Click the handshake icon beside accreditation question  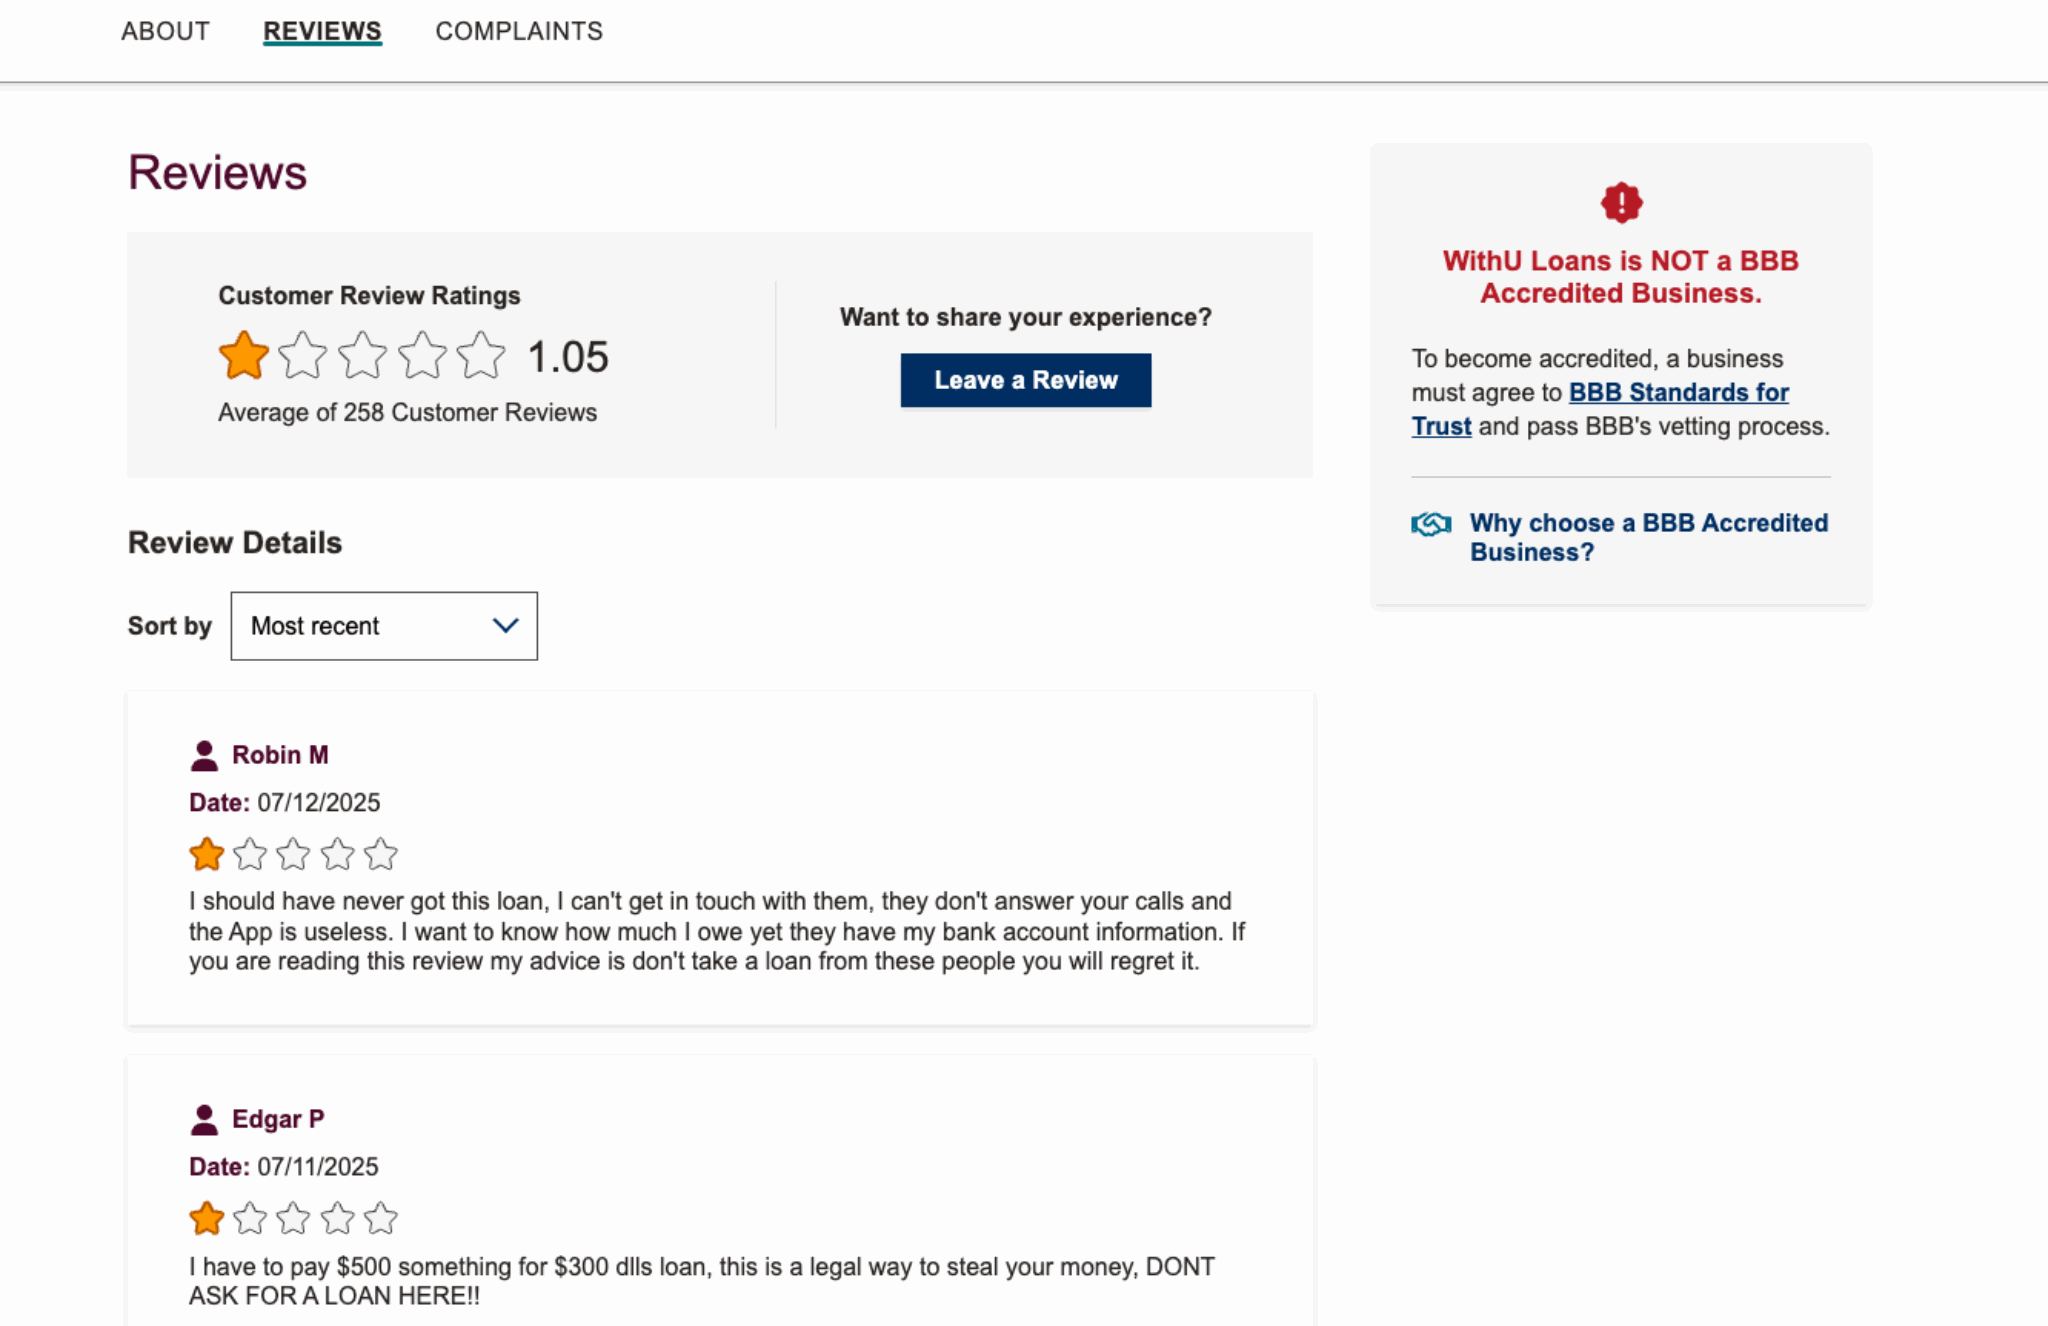(x=1432, y=522)
